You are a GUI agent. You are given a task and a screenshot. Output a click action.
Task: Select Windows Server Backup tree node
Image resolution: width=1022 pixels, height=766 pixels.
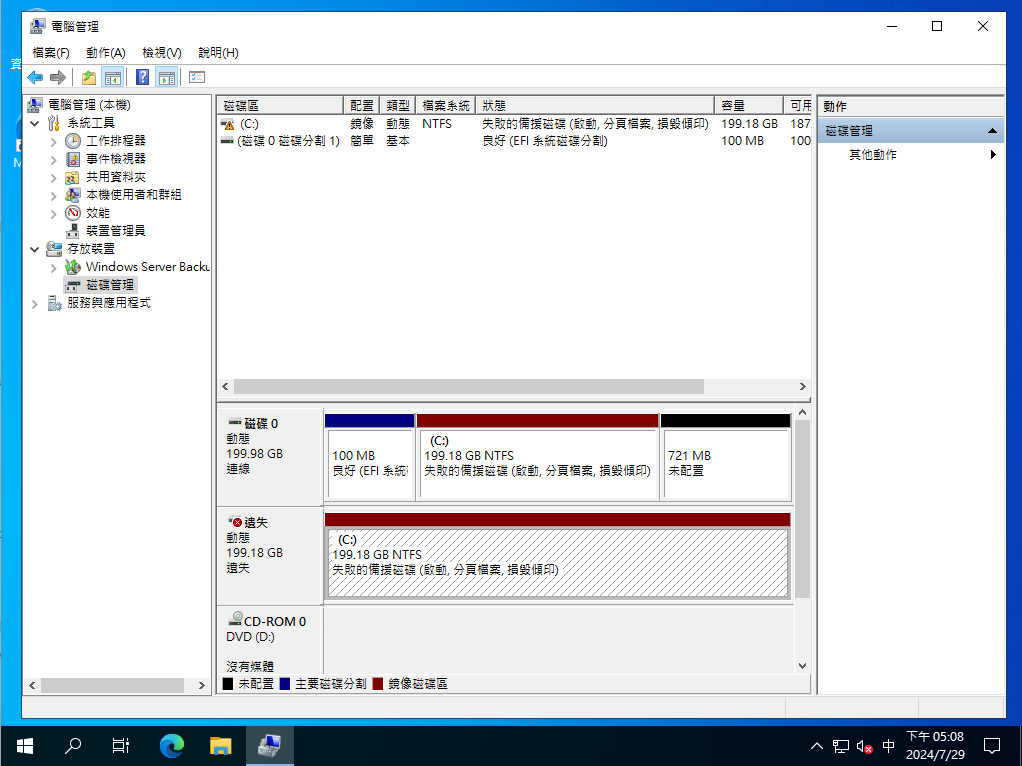click(x=147, y=267)
